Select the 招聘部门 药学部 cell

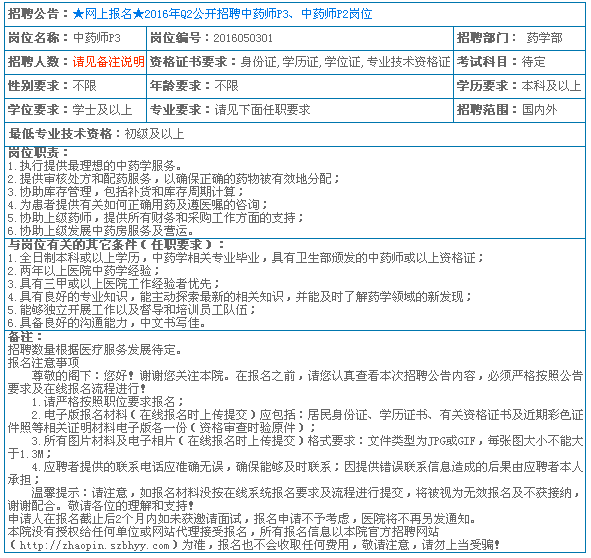tap(519, 38)
